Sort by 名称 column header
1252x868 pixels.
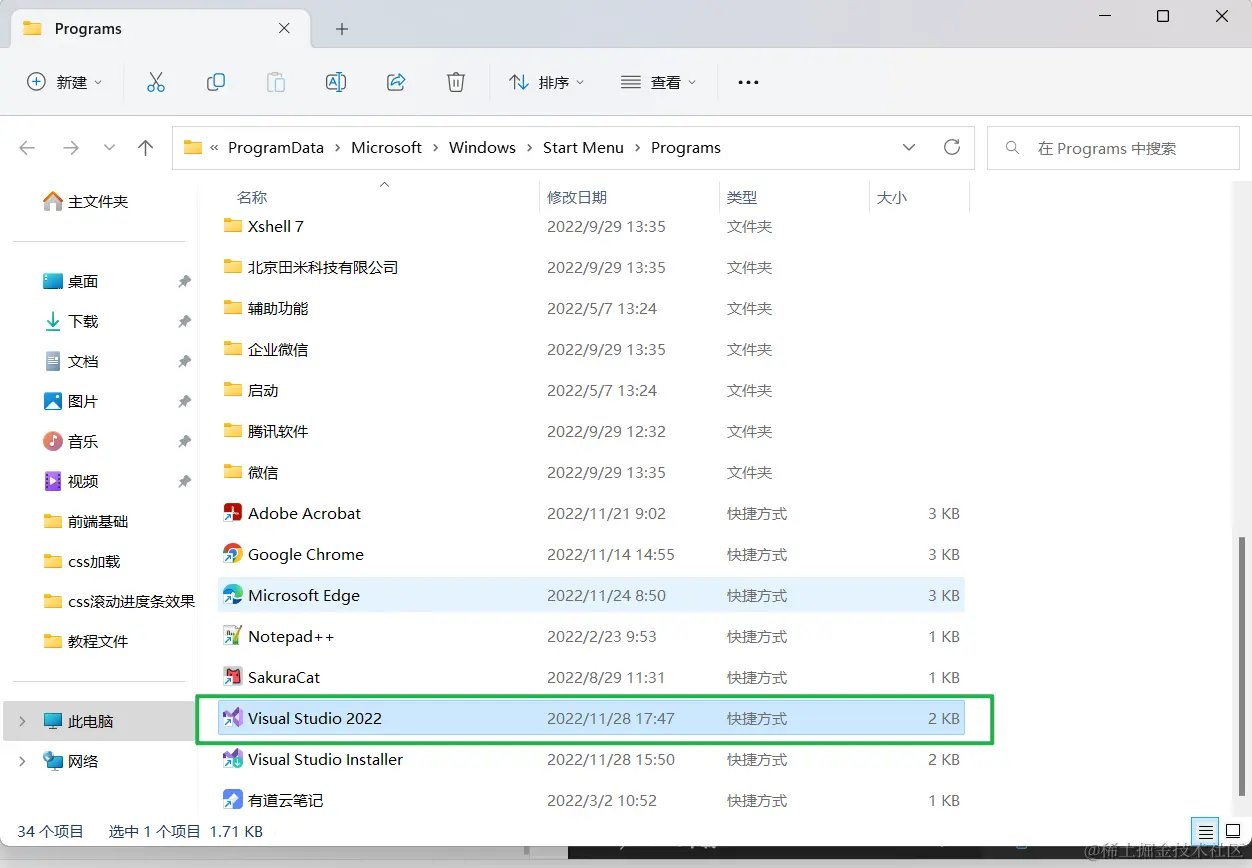252,198
